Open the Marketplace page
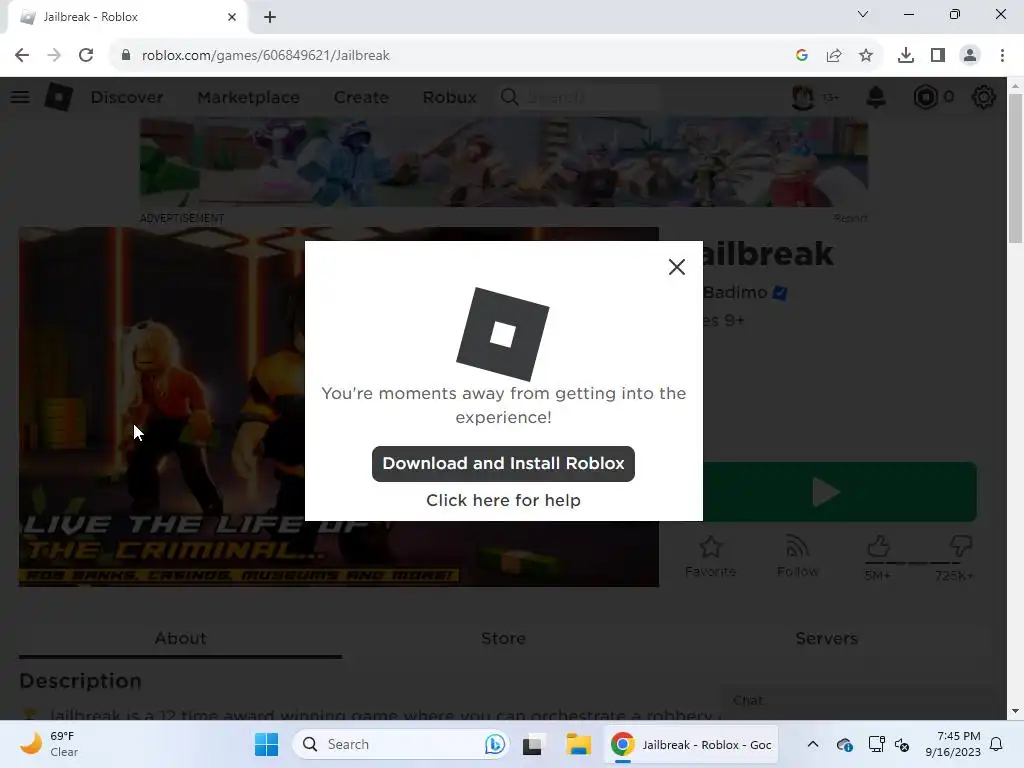The width and height of the screenshot is (1024, 768). coord(248,97)
